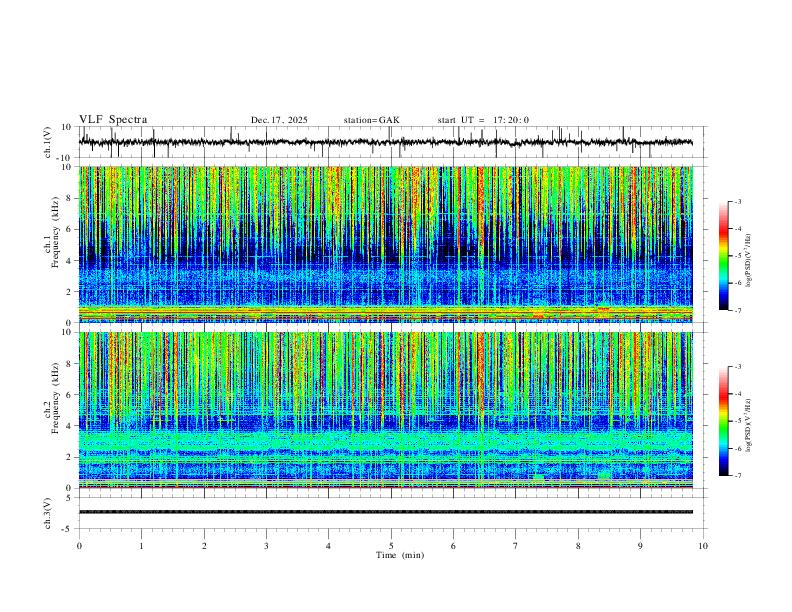Click the ch.1 voltage waveform trace
Image resolution: width=792 pixels, height=612 pixels.
coord(386,142)
